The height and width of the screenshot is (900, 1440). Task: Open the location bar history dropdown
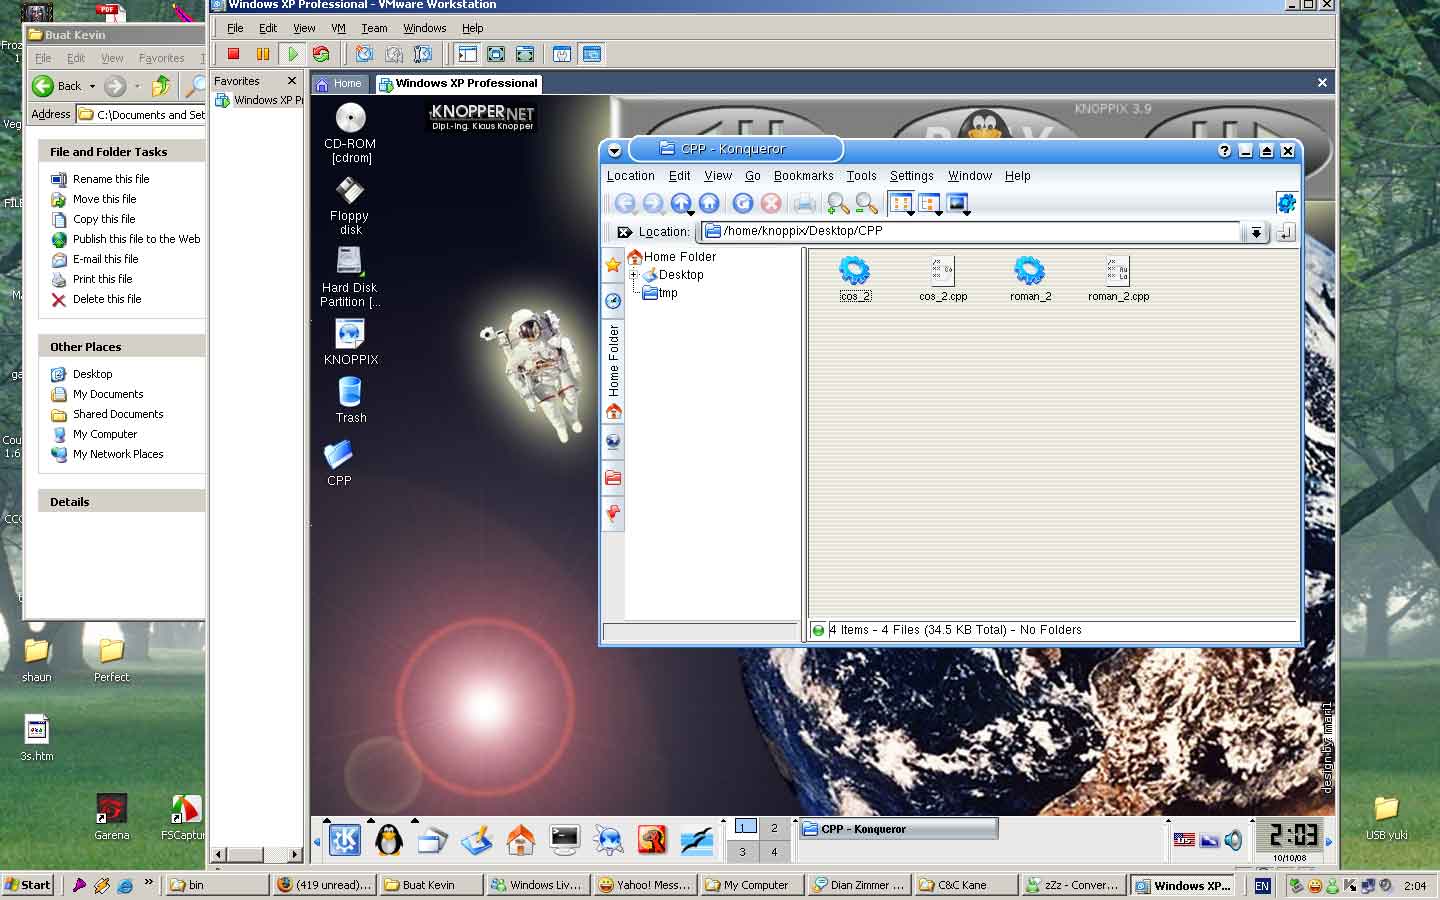coord(1256,232)
